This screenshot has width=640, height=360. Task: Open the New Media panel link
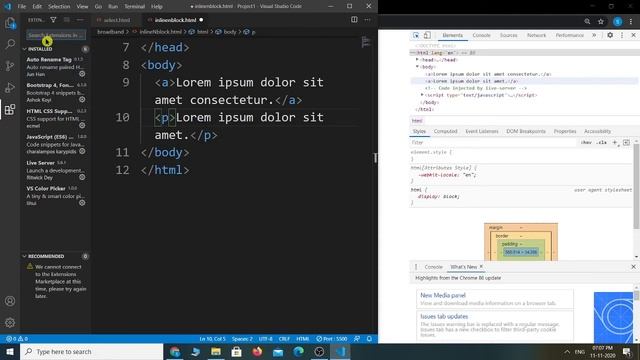[x=442, y=295]
